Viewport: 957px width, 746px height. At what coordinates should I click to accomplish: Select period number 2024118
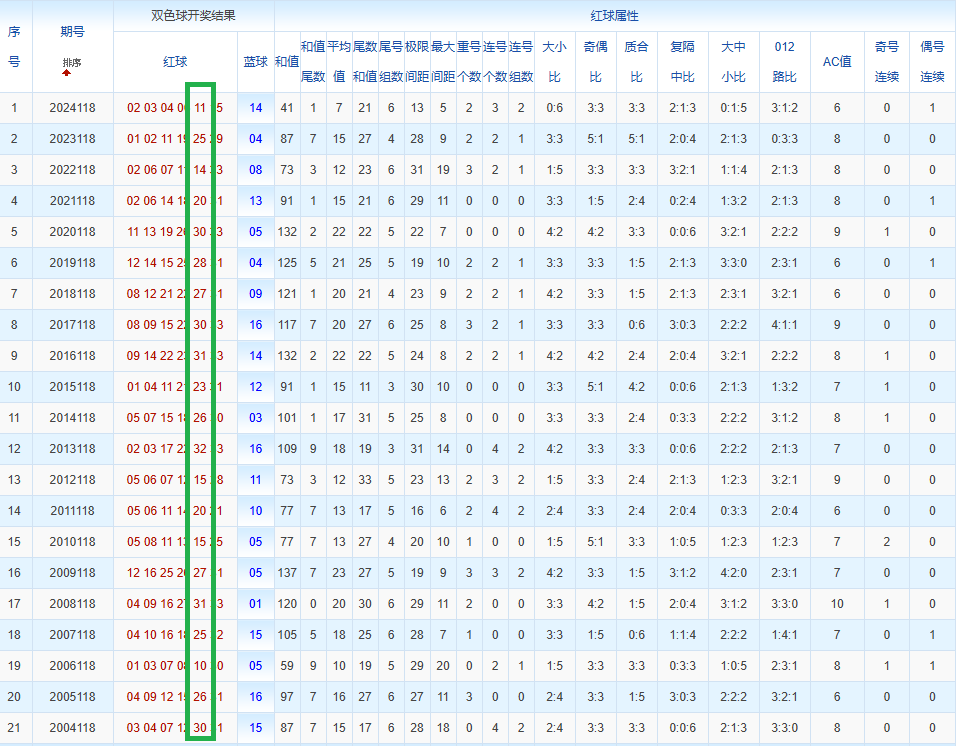73,108
